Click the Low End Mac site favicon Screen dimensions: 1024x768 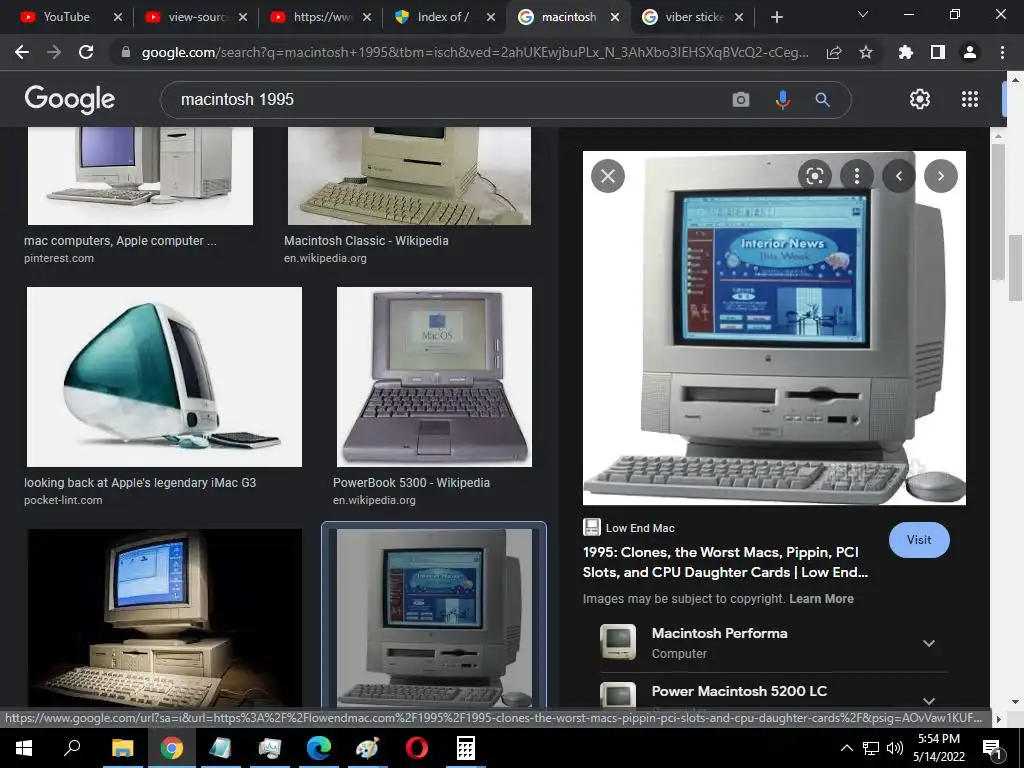tap(592, 527)
